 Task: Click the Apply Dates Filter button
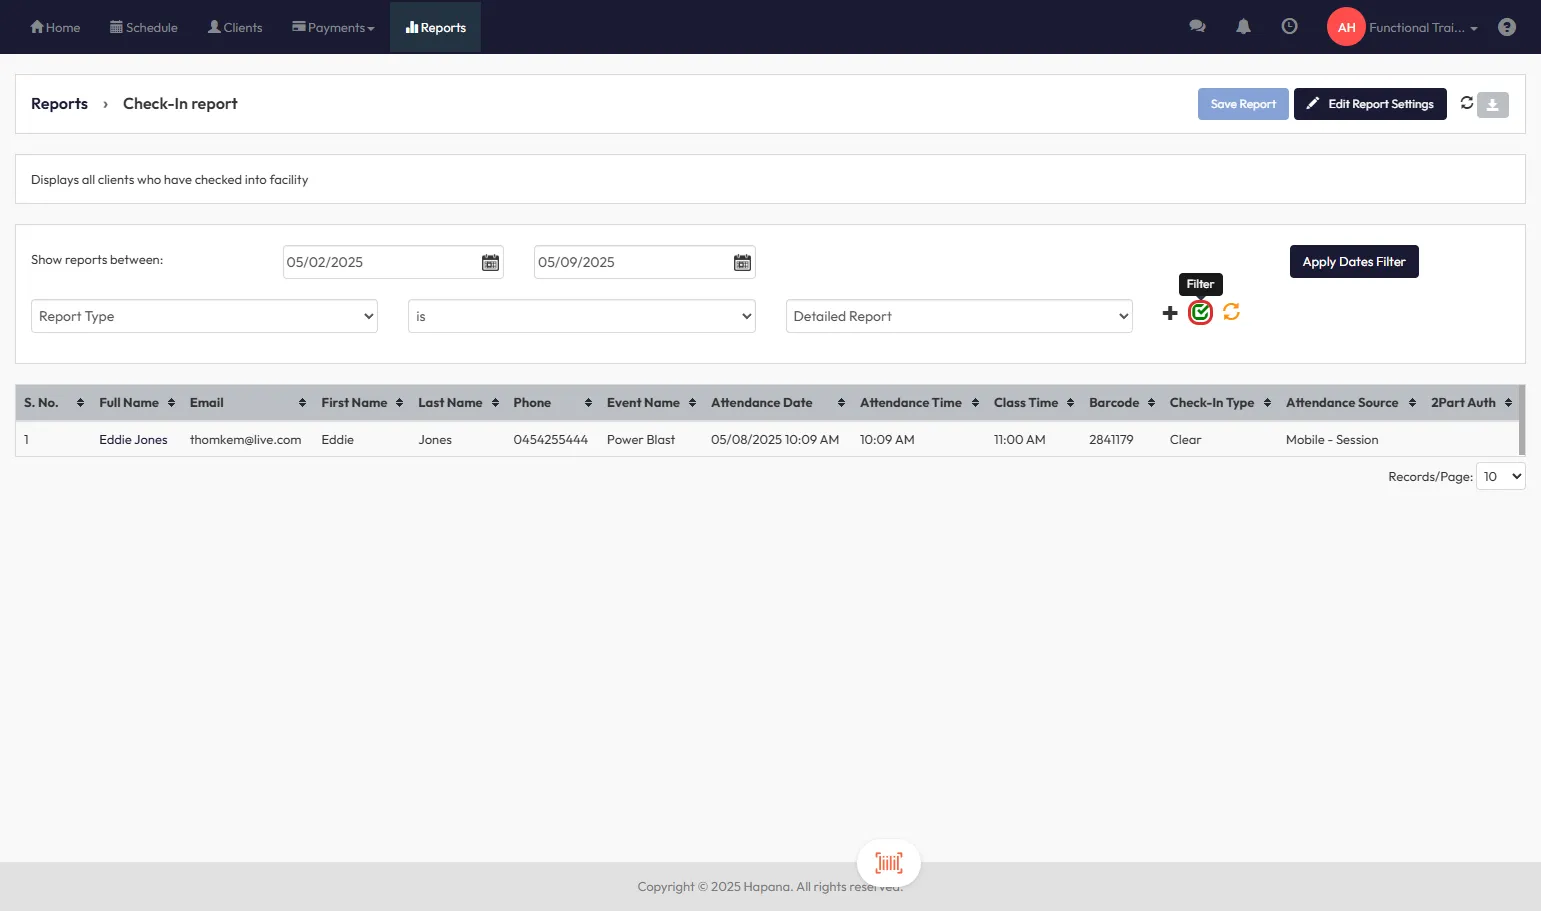[1353, 262]
